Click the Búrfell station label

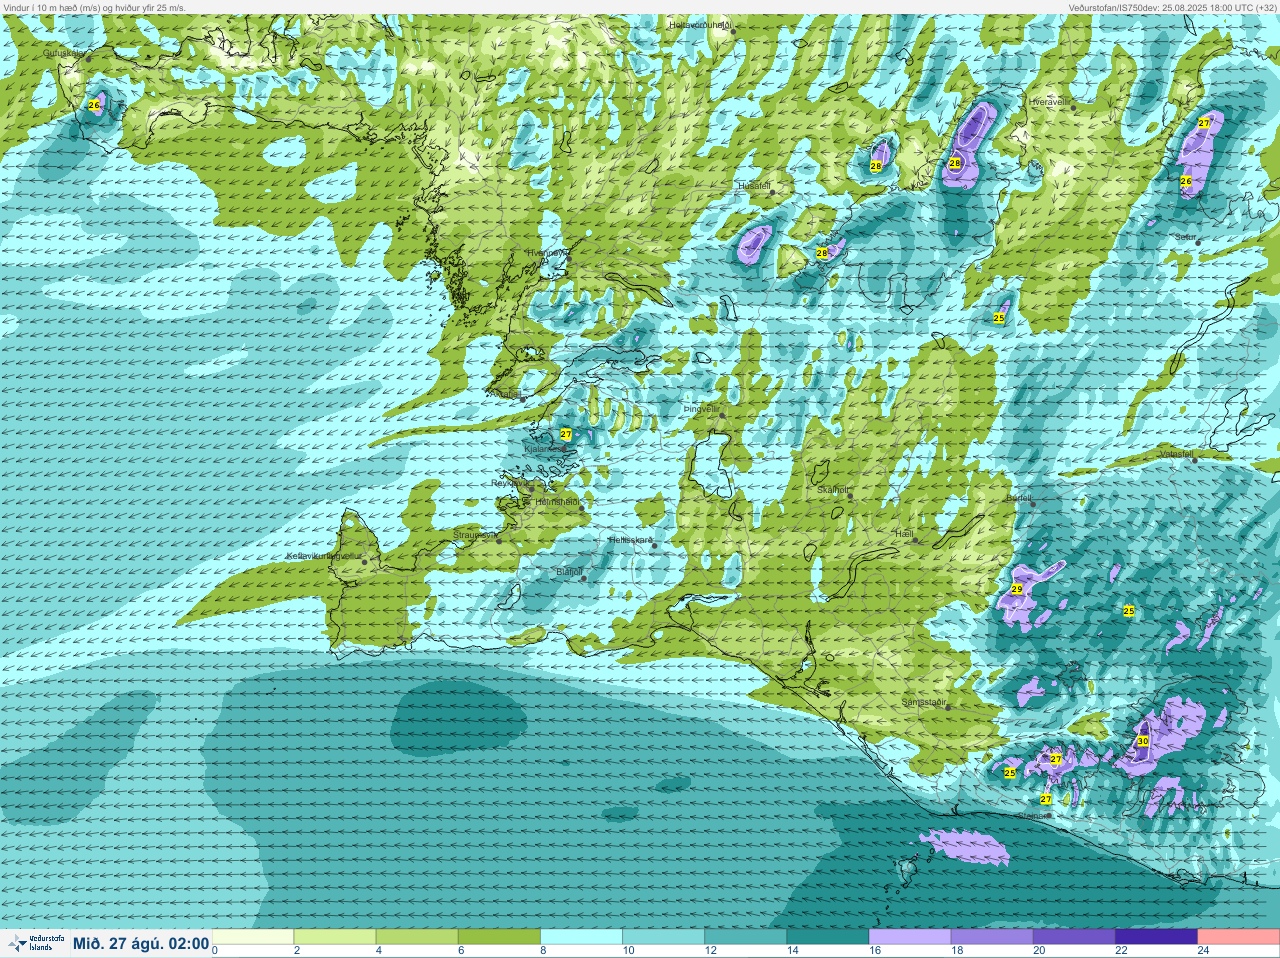(1018, 498)
